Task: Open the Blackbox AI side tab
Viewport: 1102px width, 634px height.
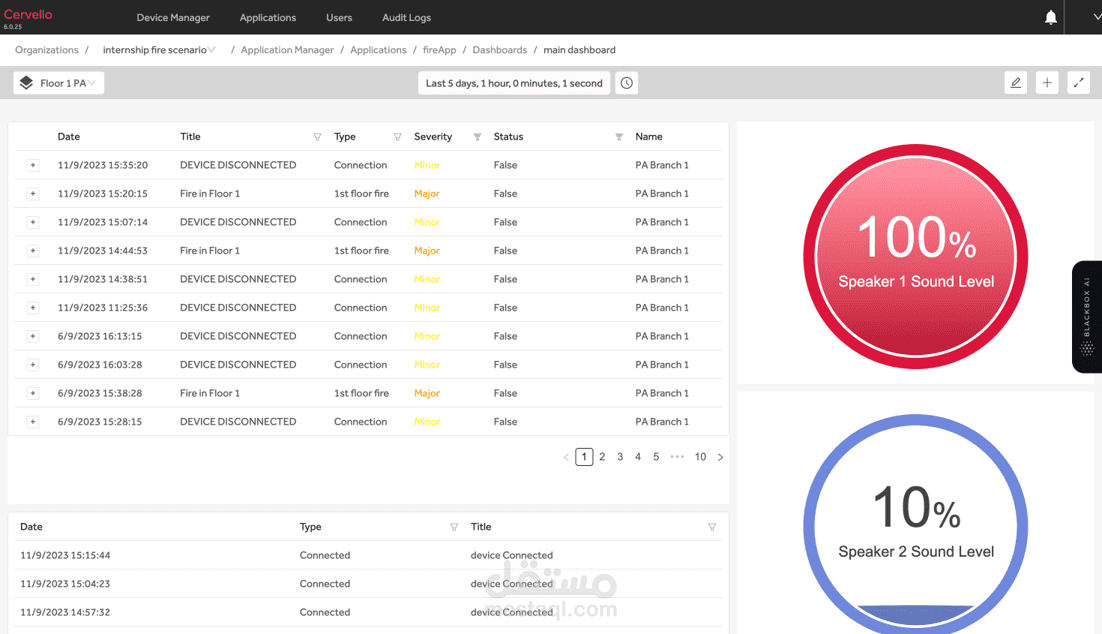Action: click(1087, 317)
